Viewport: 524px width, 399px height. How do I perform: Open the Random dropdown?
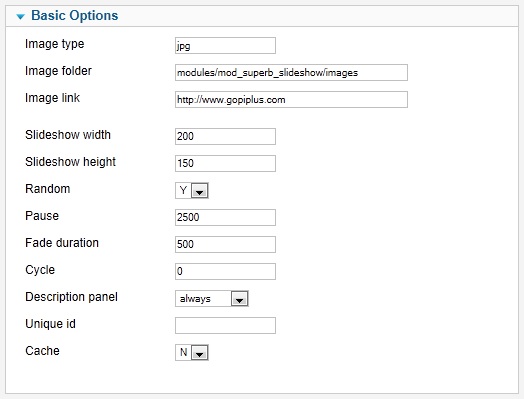[192, 190]
